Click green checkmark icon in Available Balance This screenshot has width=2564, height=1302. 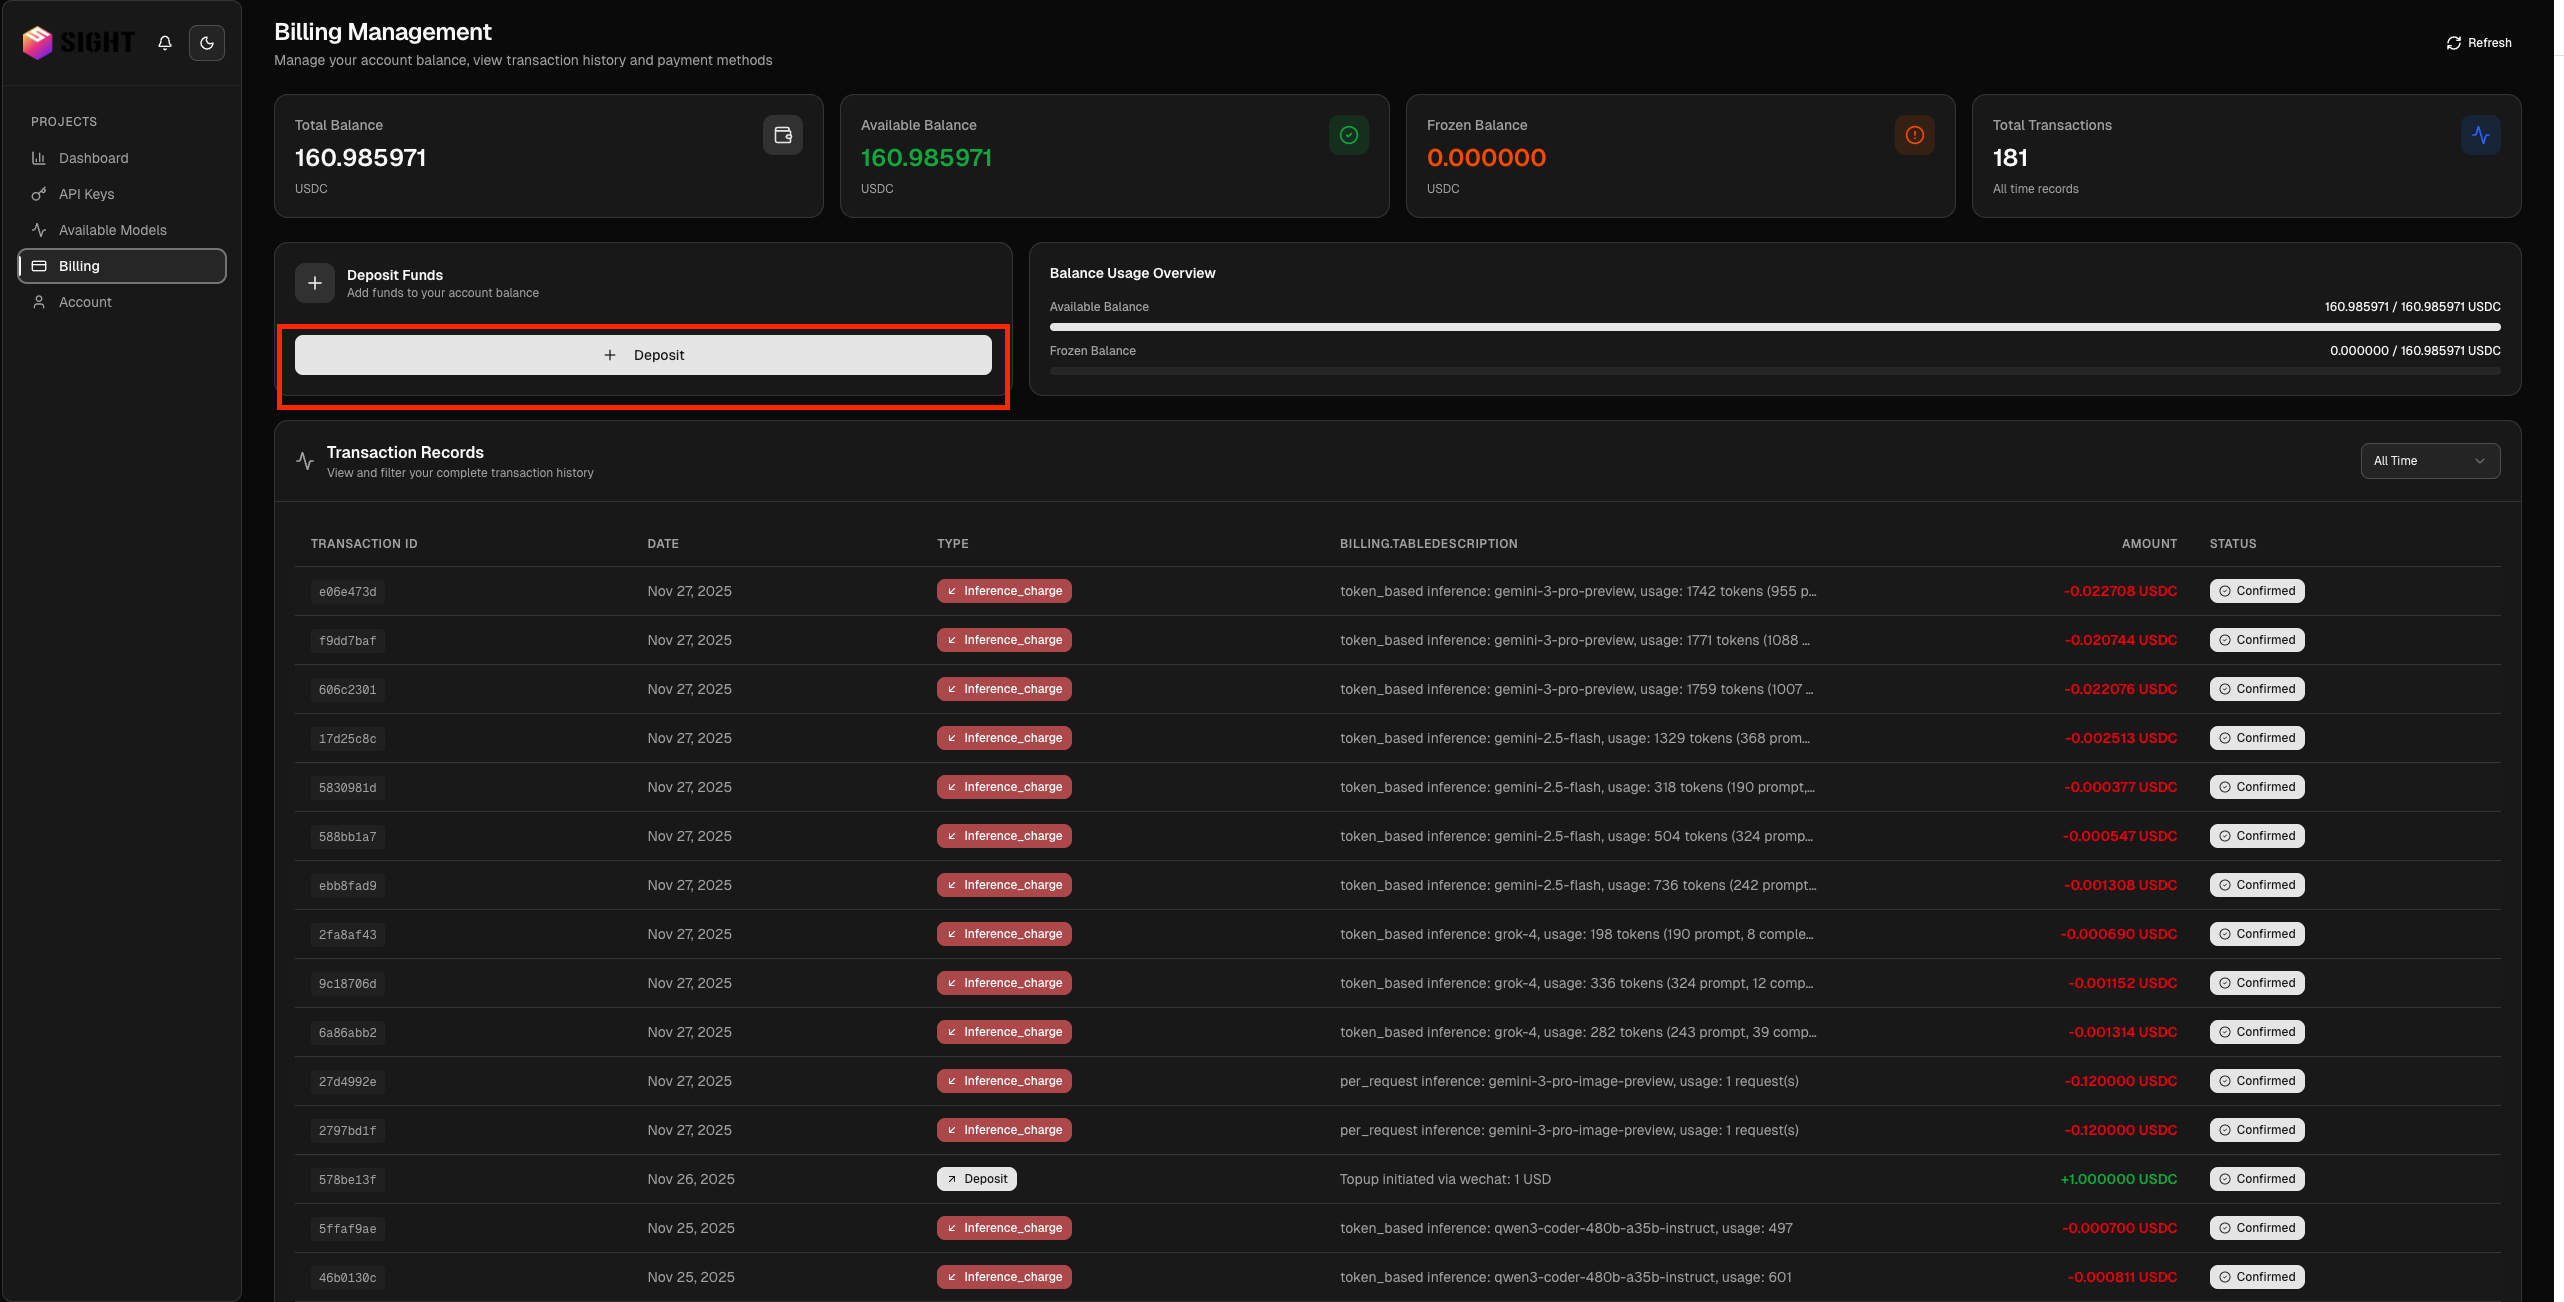(1349, 135)
